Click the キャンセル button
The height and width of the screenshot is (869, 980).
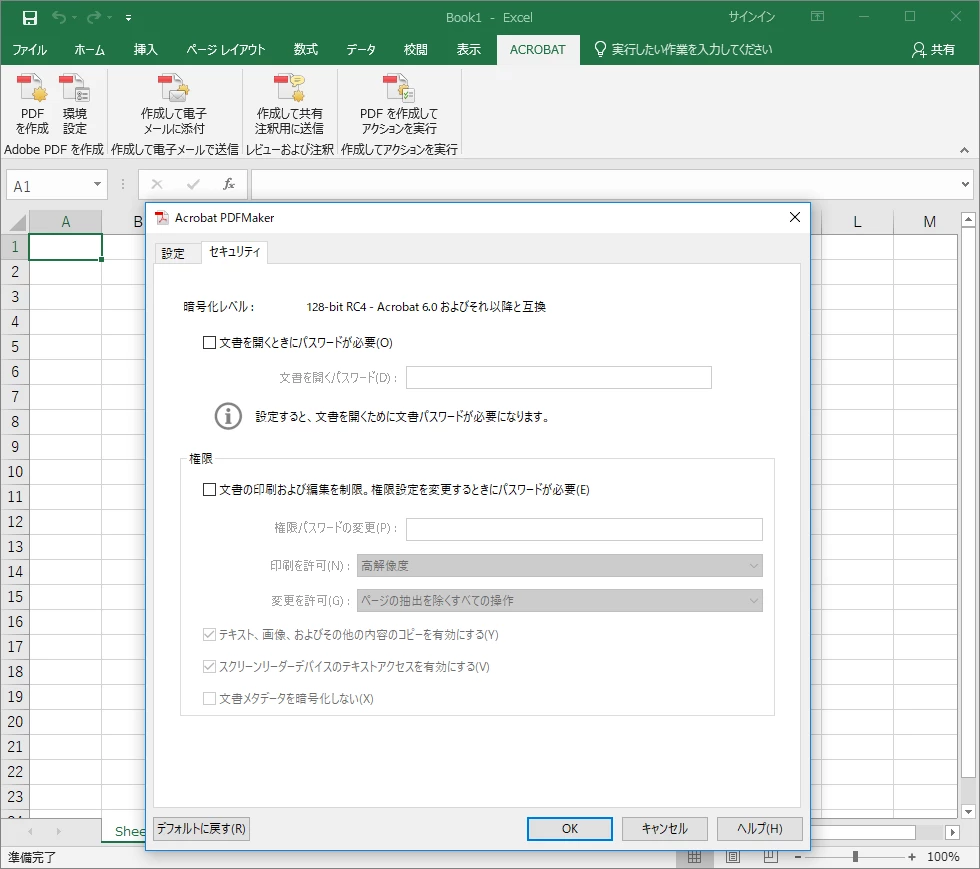[664, 829]
